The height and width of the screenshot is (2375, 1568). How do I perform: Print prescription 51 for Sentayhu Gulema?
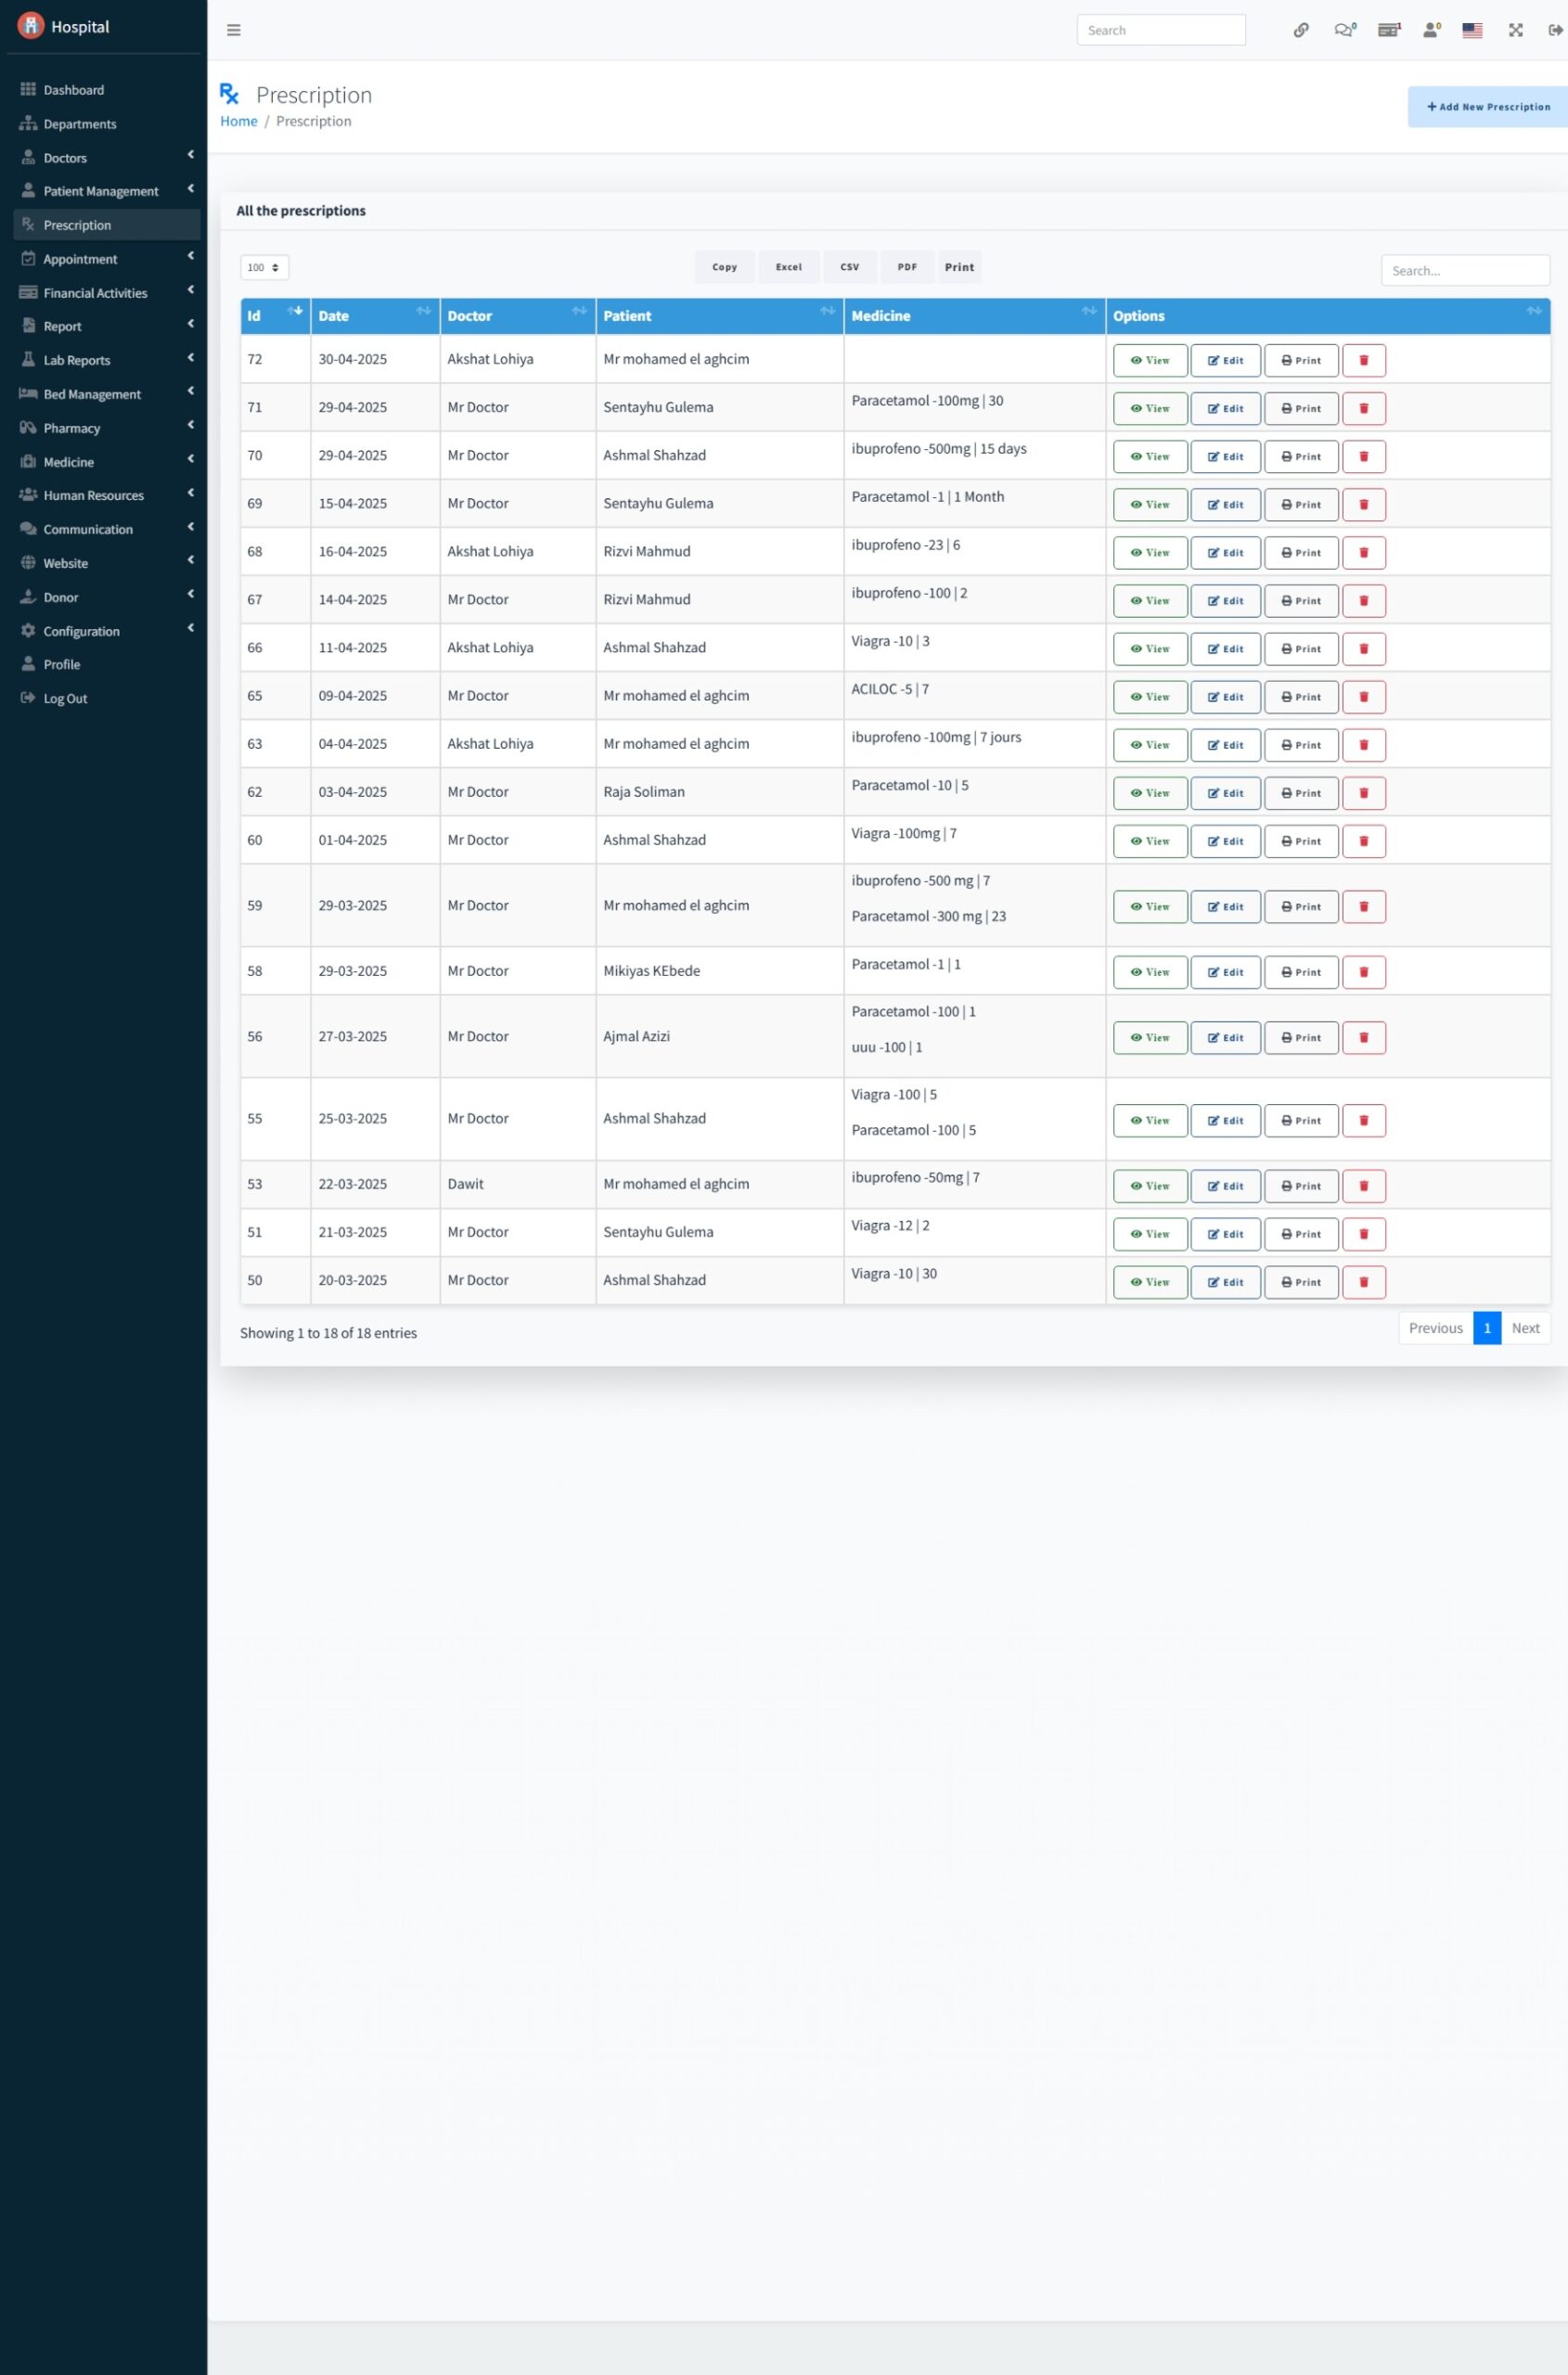point(1301,1234)
